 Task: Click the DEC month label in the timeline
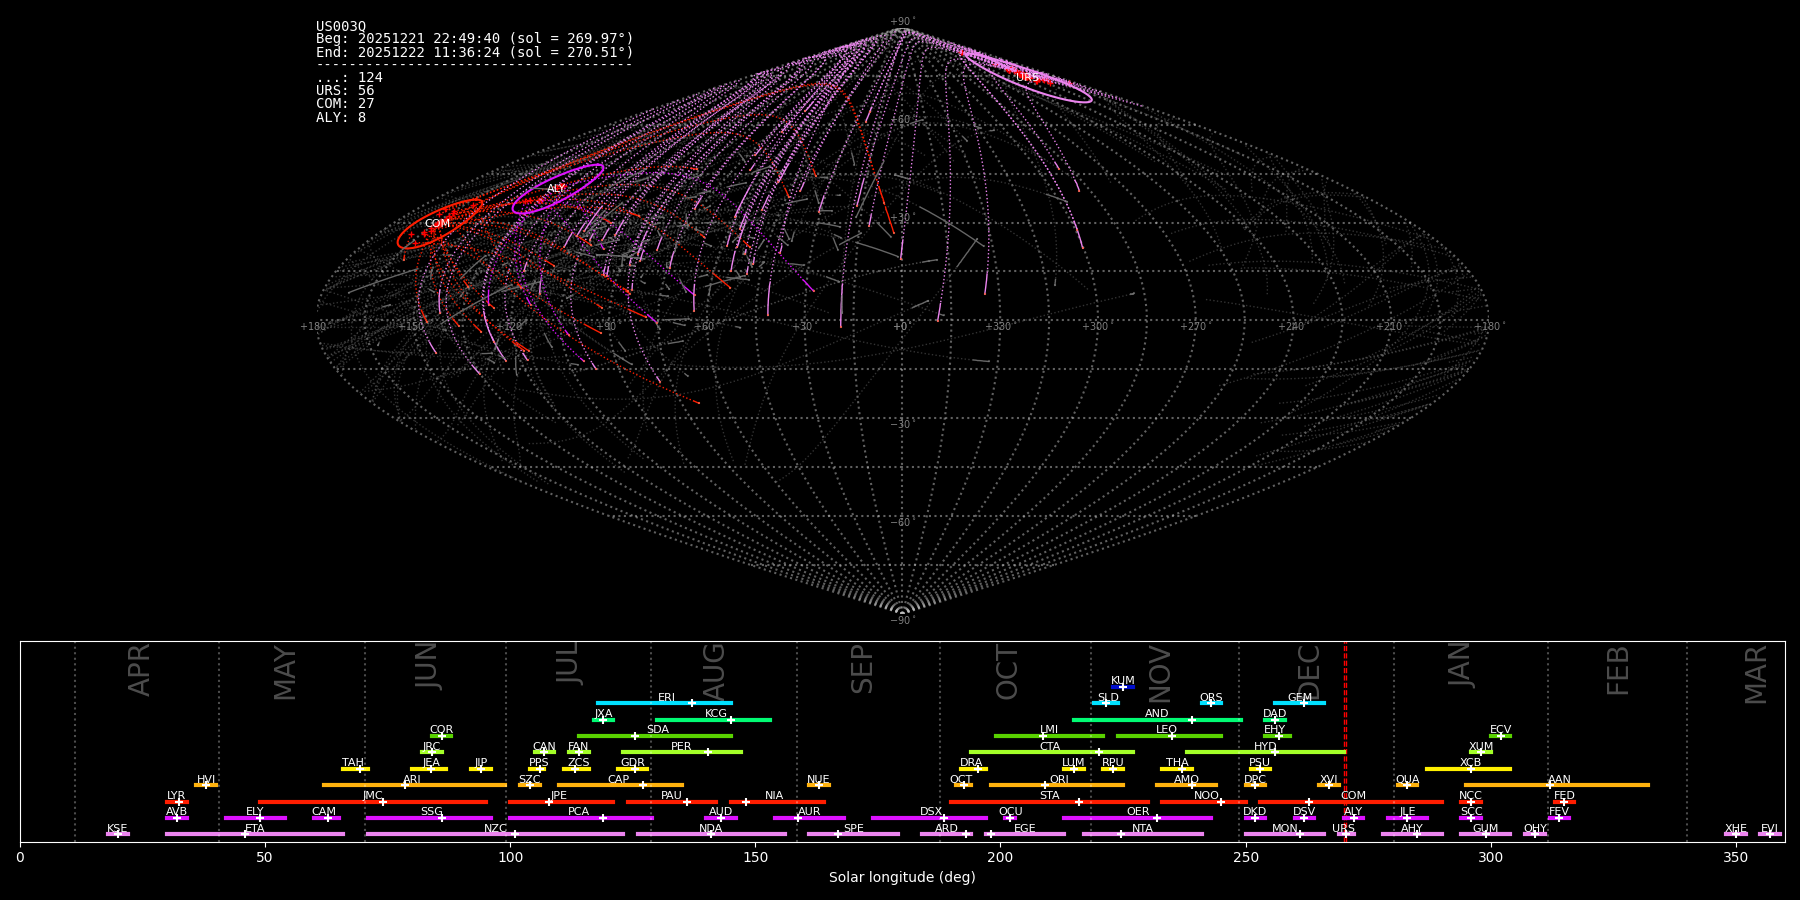point(1309,672)
